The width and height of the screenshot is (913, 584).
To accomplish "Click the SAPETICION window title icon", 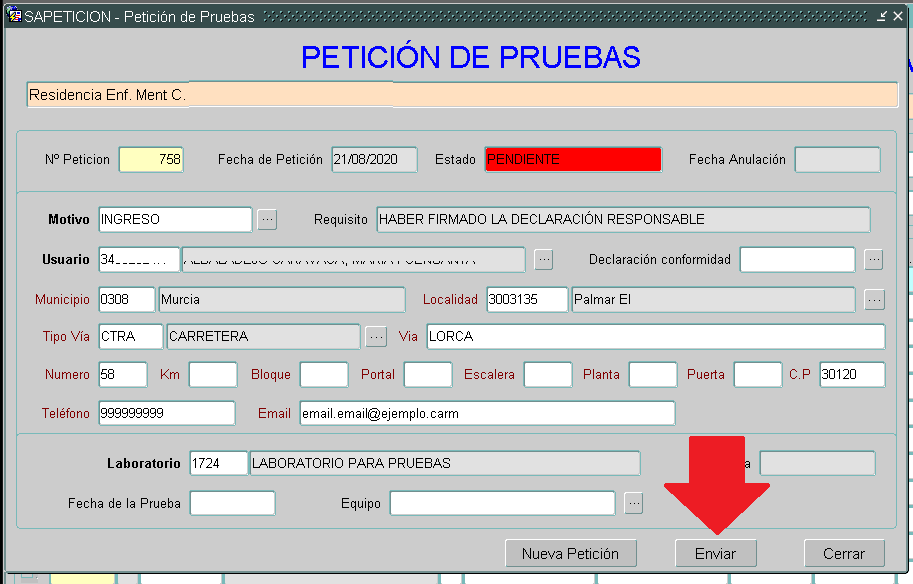I will coord(14,16).
